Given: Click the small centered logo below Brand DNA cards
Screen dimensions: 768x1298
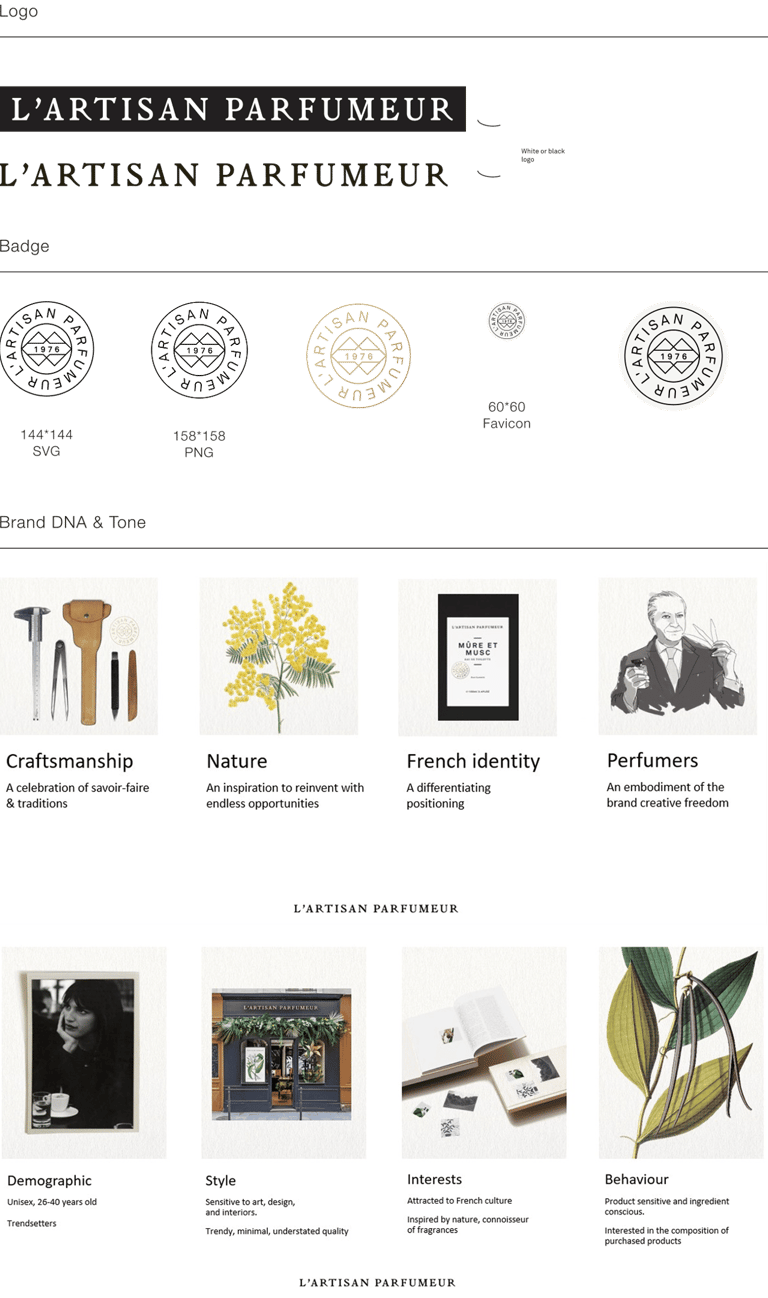Looking at the screenshot, I should [376, 909].
